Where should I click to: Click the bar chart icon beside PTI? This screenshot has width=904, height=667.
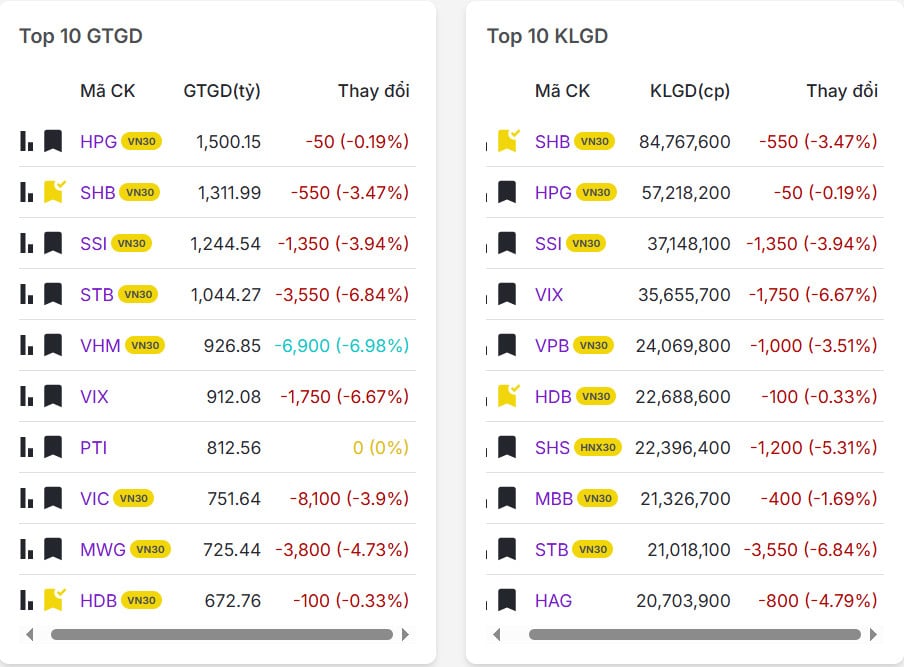click(26, 447)
